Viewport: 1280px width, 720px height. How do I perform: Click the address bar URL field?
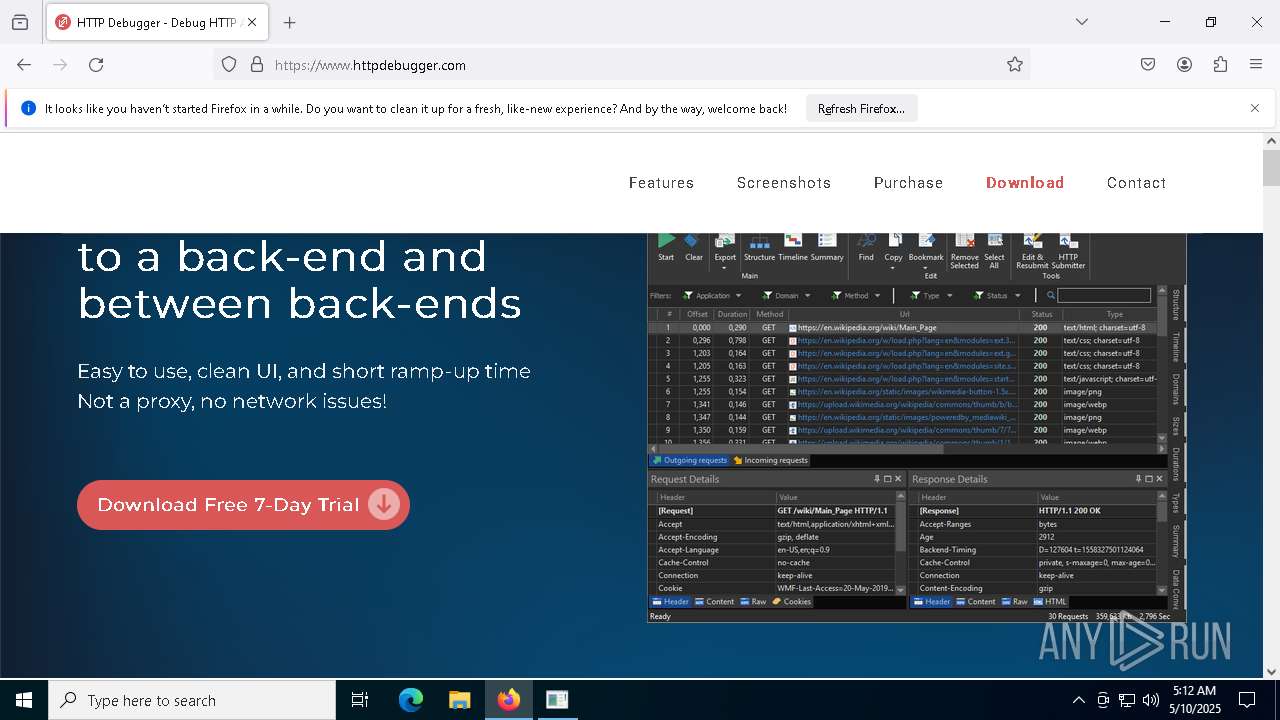point(620,65)
